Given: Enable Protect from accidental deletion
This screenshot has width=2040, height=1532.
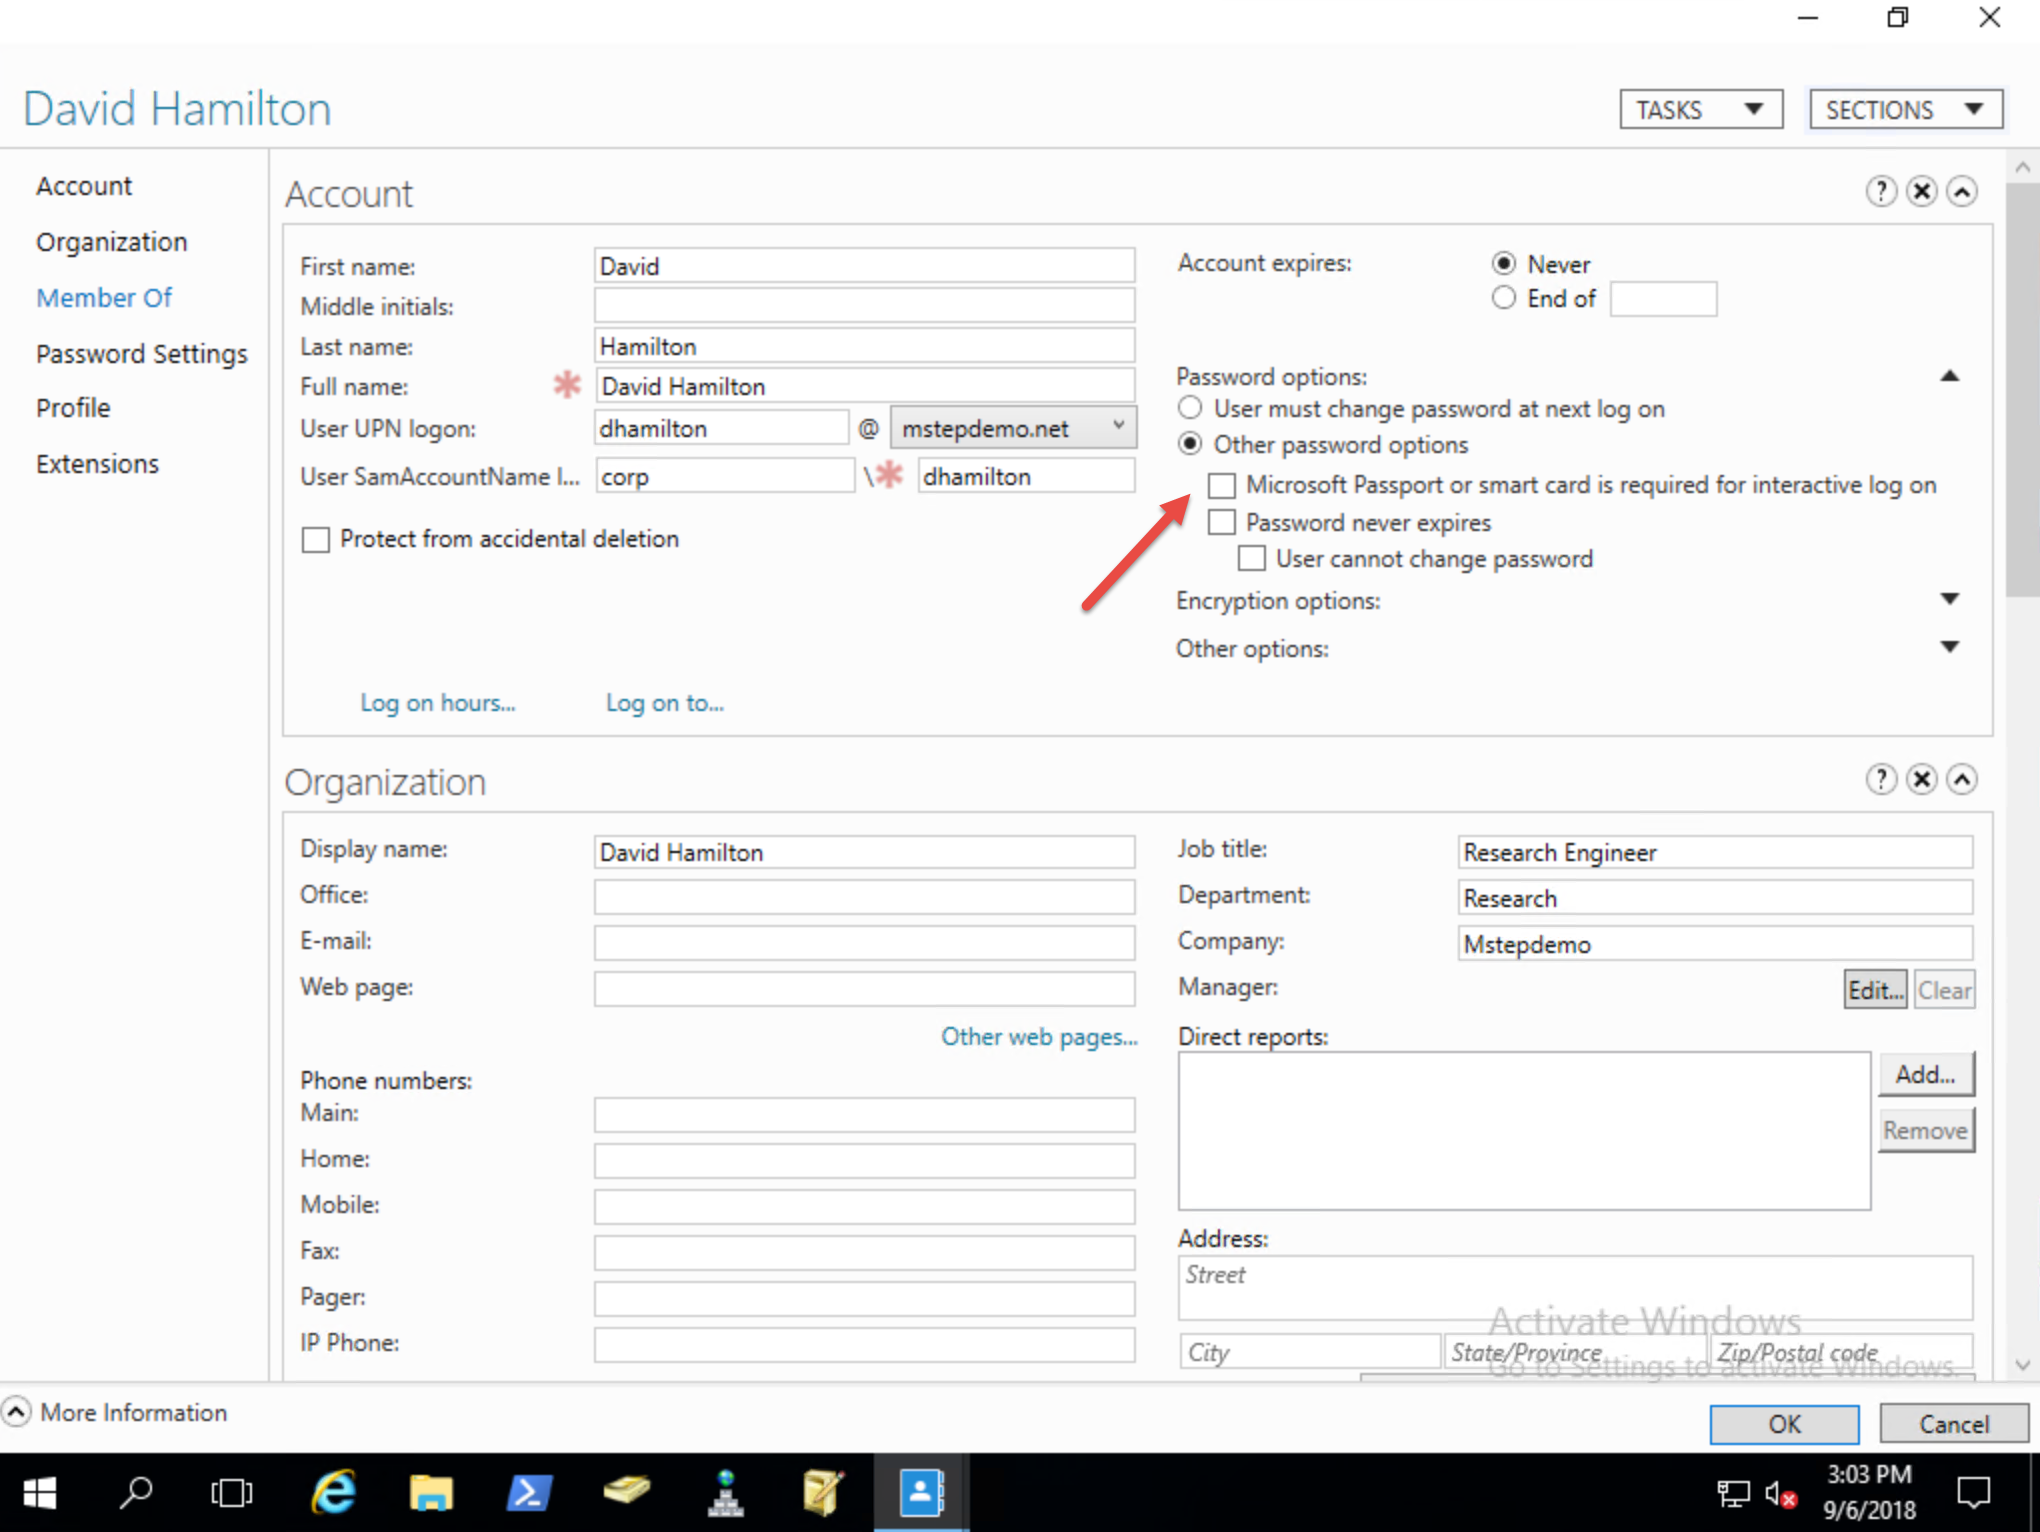Looking at the screenshot, I should coord(316,540).
